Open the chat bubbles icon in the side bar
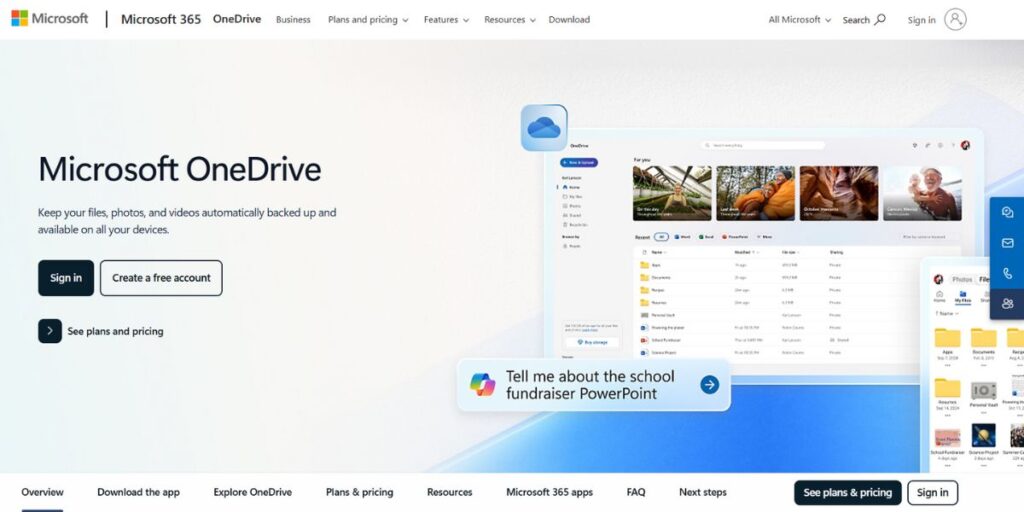The height and width of the screenshot is (512, 1024). (1007, 212)
